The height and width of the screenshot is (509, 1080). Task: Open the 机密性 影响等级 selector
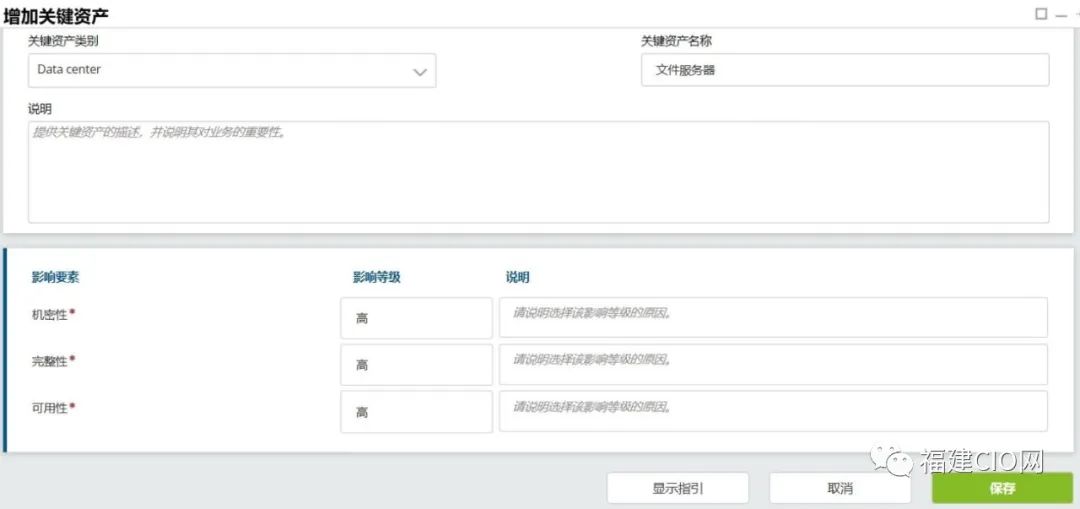pos(416,318)
